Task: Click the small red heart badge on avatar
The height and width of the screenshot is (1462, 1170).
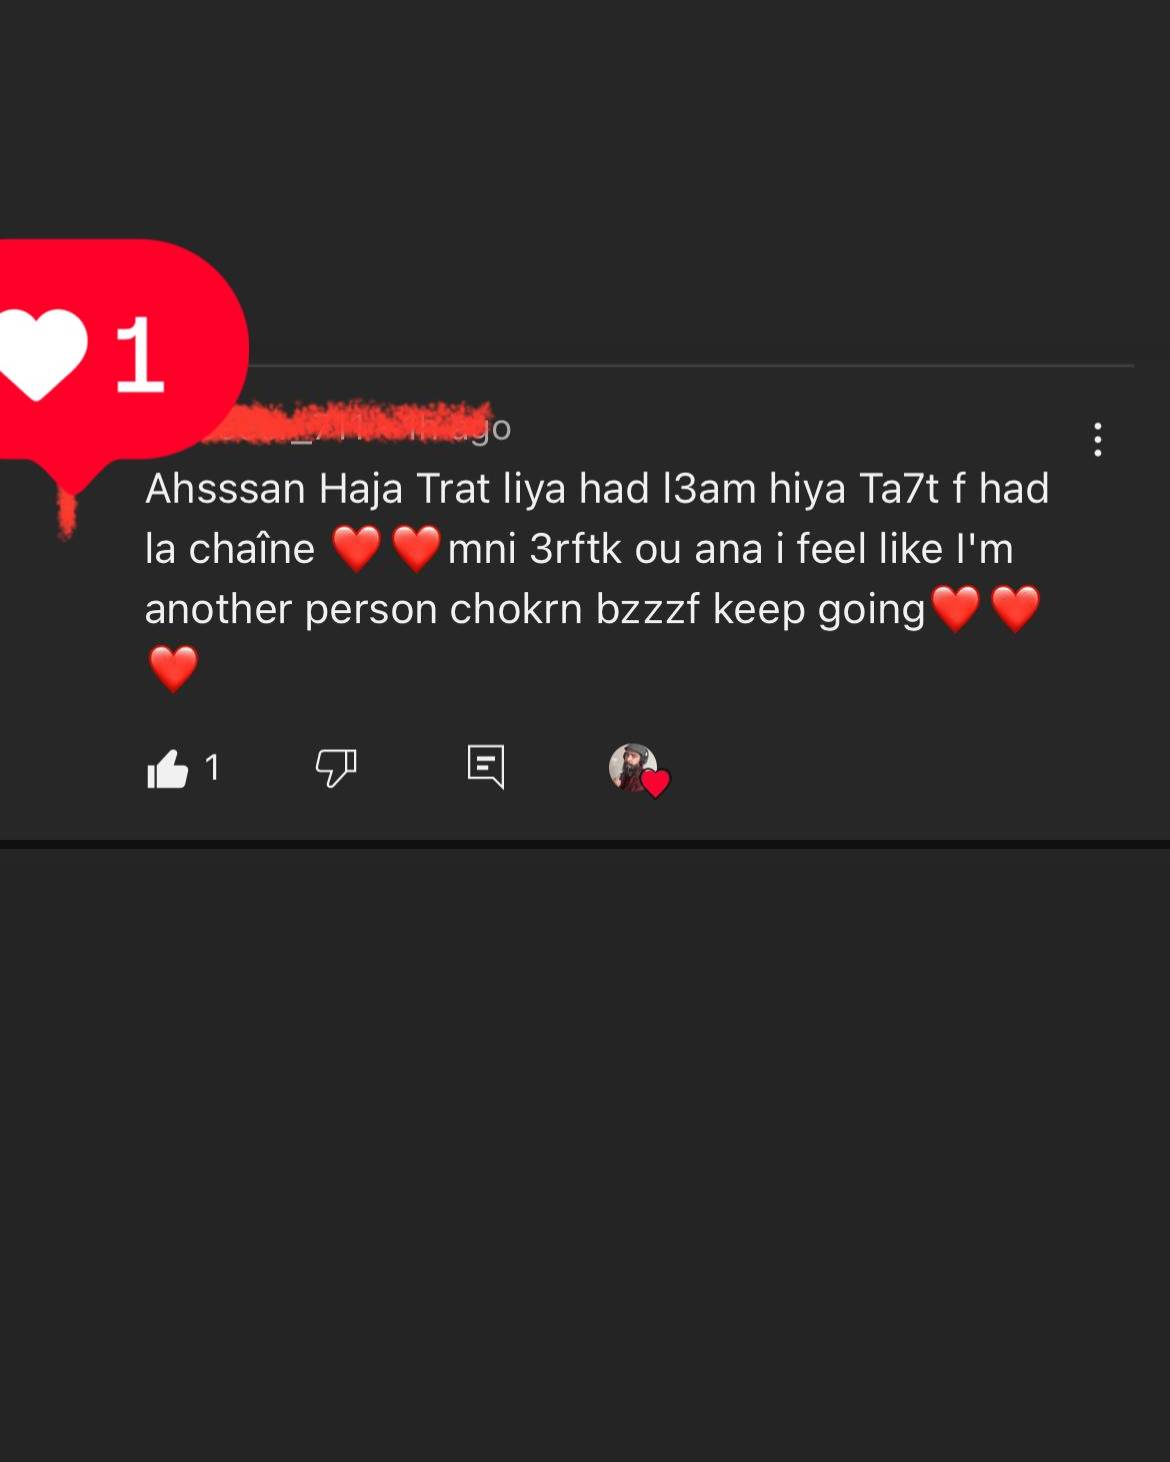Action: [x=655, y=783]
